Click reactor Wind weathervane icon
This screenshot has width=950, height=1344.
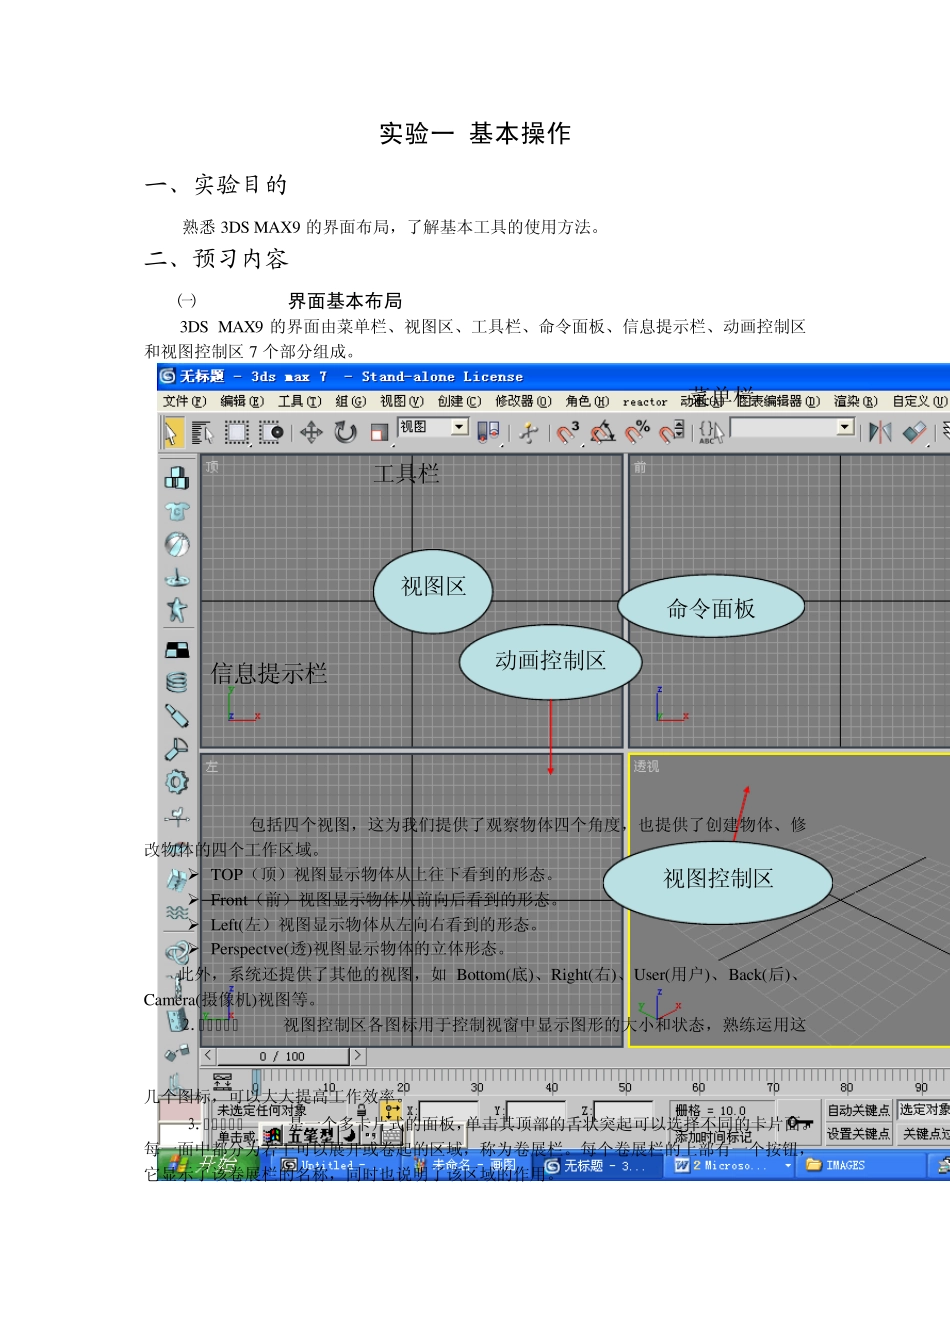click(x=177, y=817)
